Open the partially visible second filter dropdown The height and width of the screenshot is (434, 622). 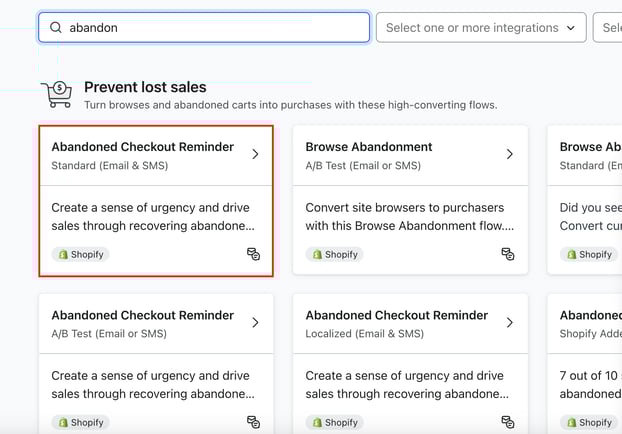tap(608, 28)
